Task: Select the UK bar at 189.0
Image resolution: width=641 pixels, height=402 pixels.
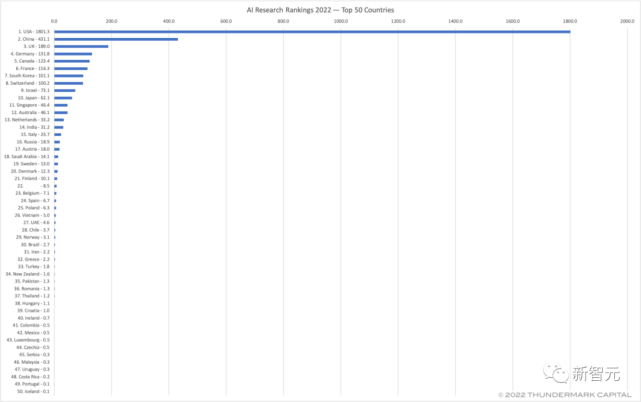Action: [x=81, y=47]
